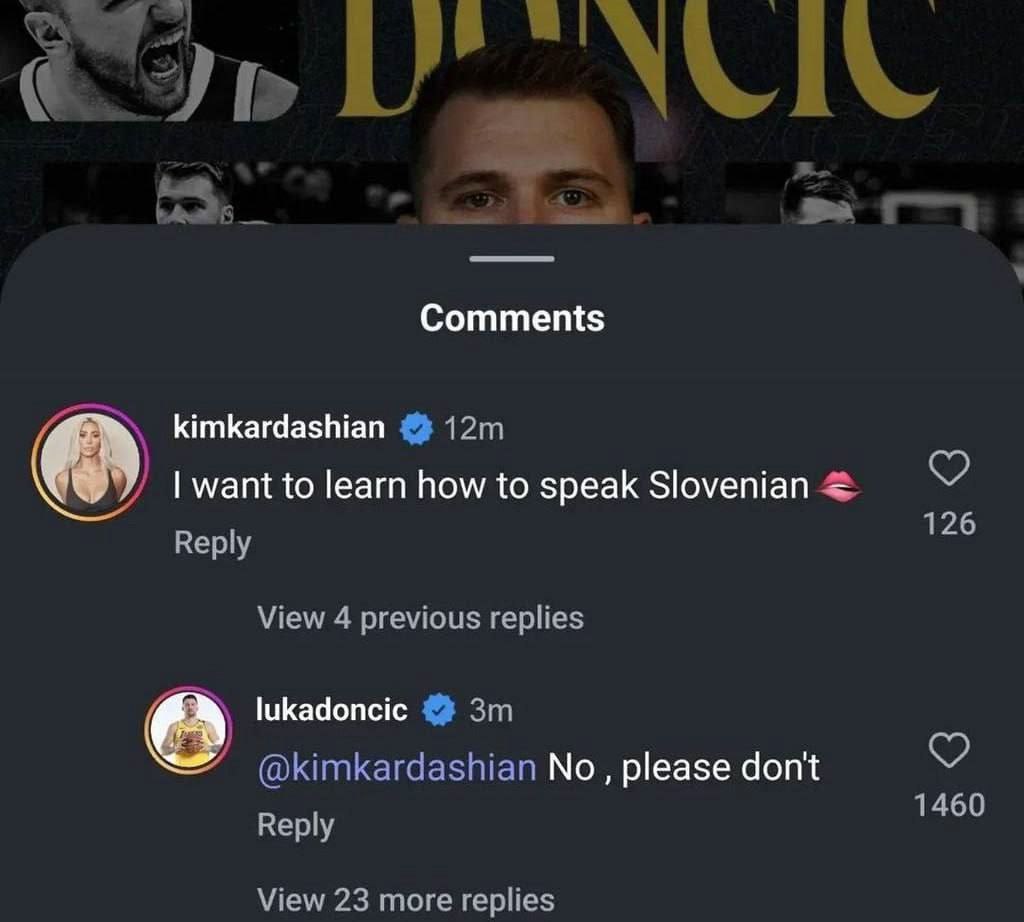Image resolution: width=1024 pixels, height=922 pixels.
Task: View the 1460 likes count
Action: tap(949, 805)
